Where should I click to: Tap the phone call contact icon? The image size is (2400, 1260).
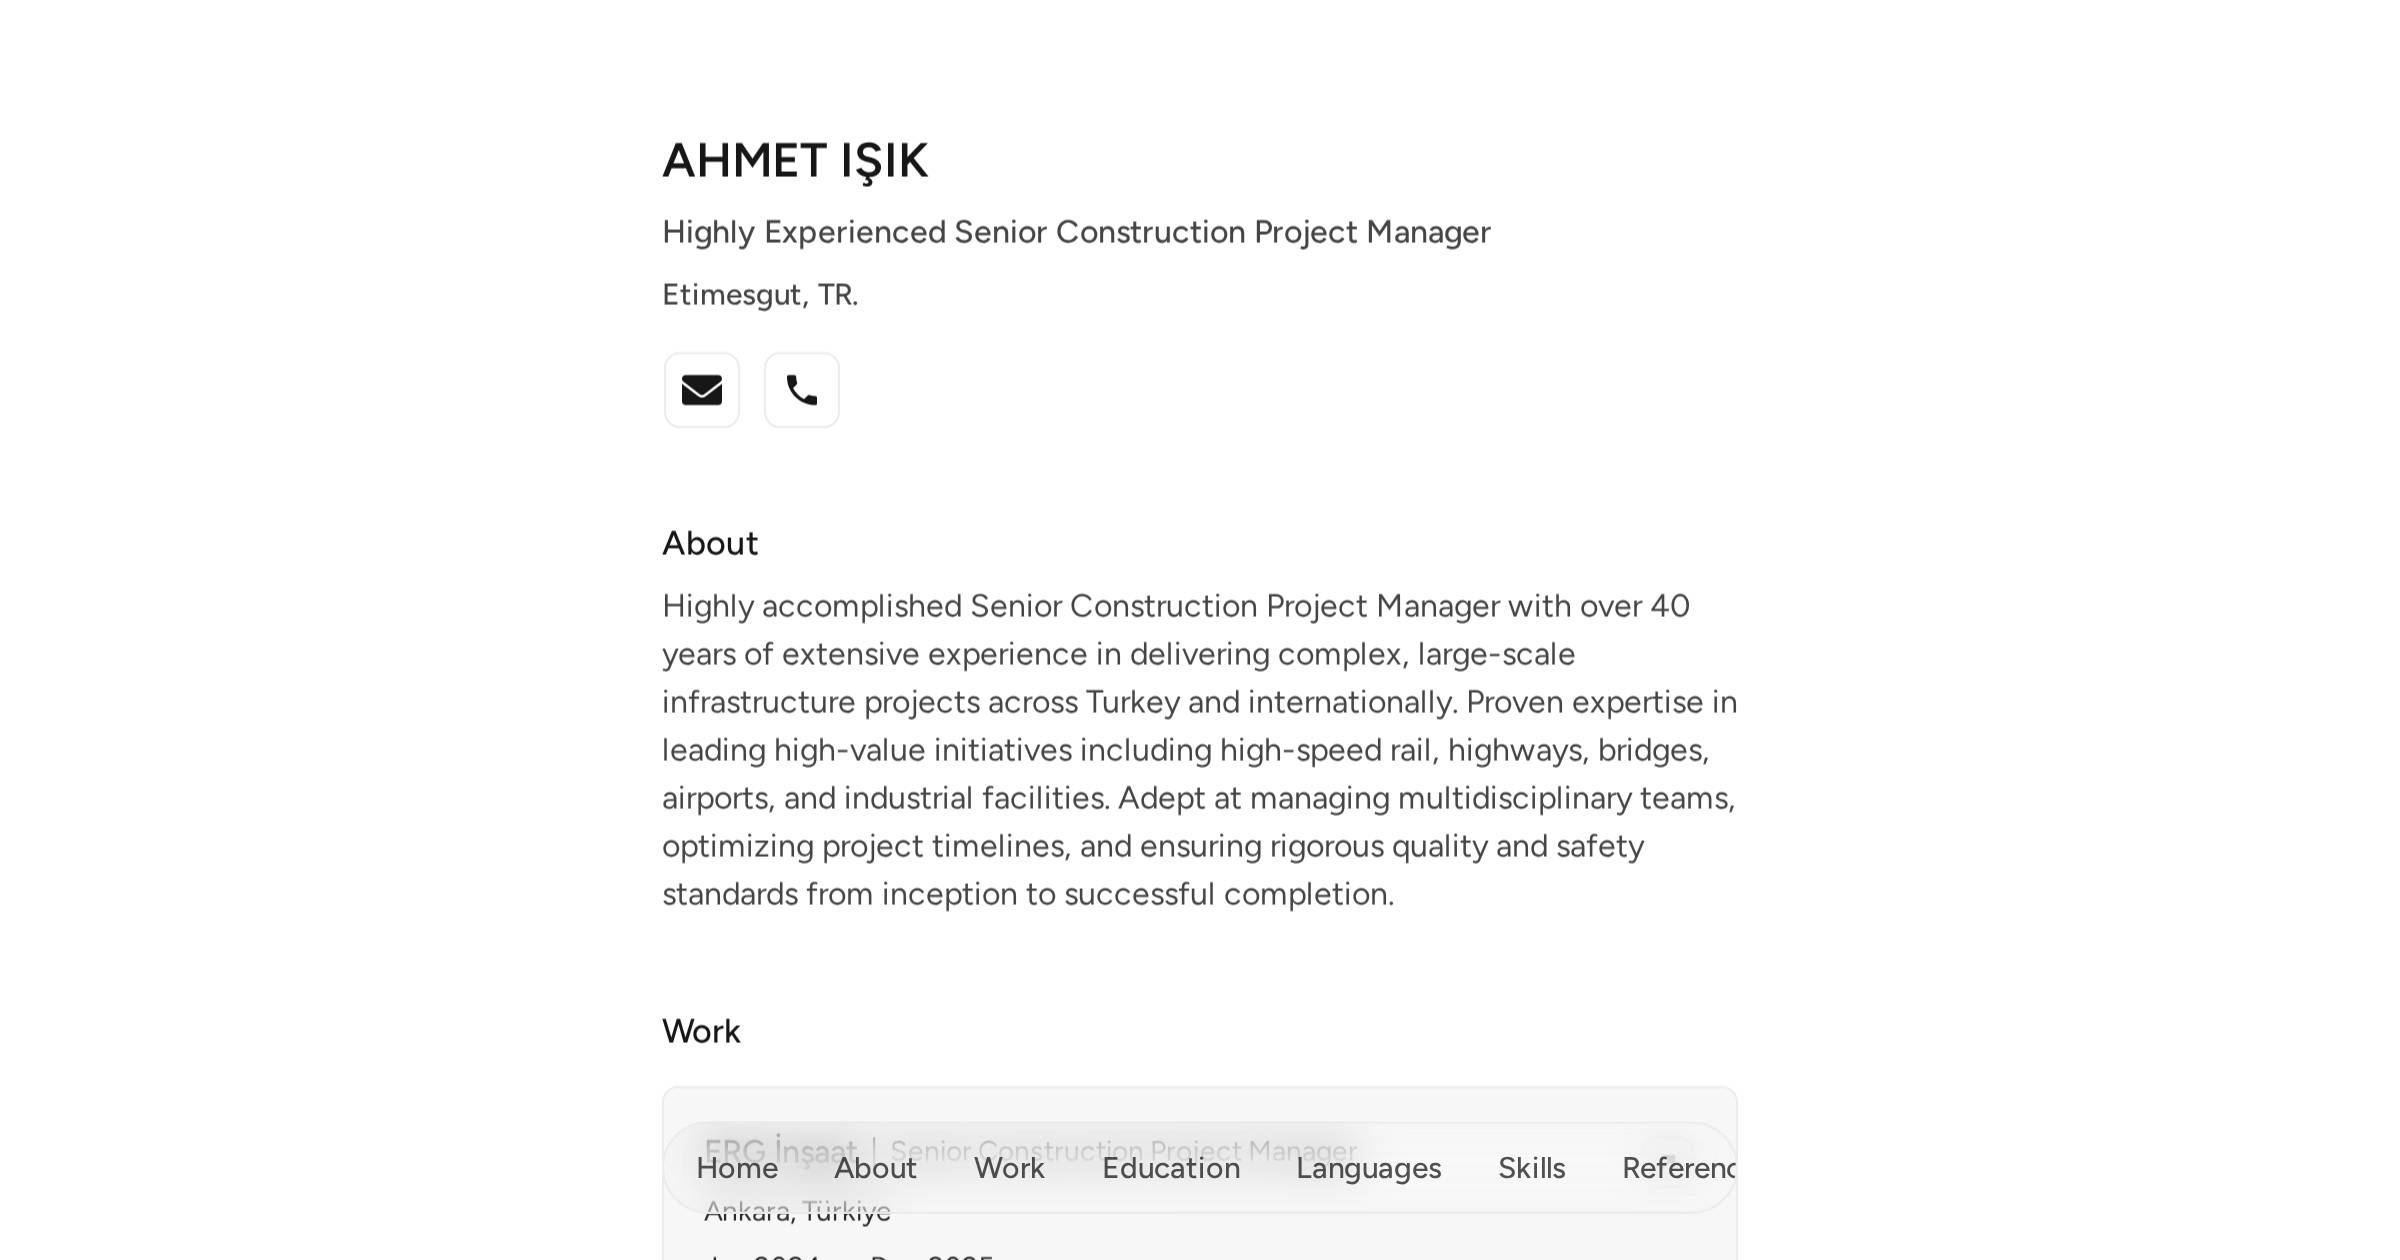point(802,390)
